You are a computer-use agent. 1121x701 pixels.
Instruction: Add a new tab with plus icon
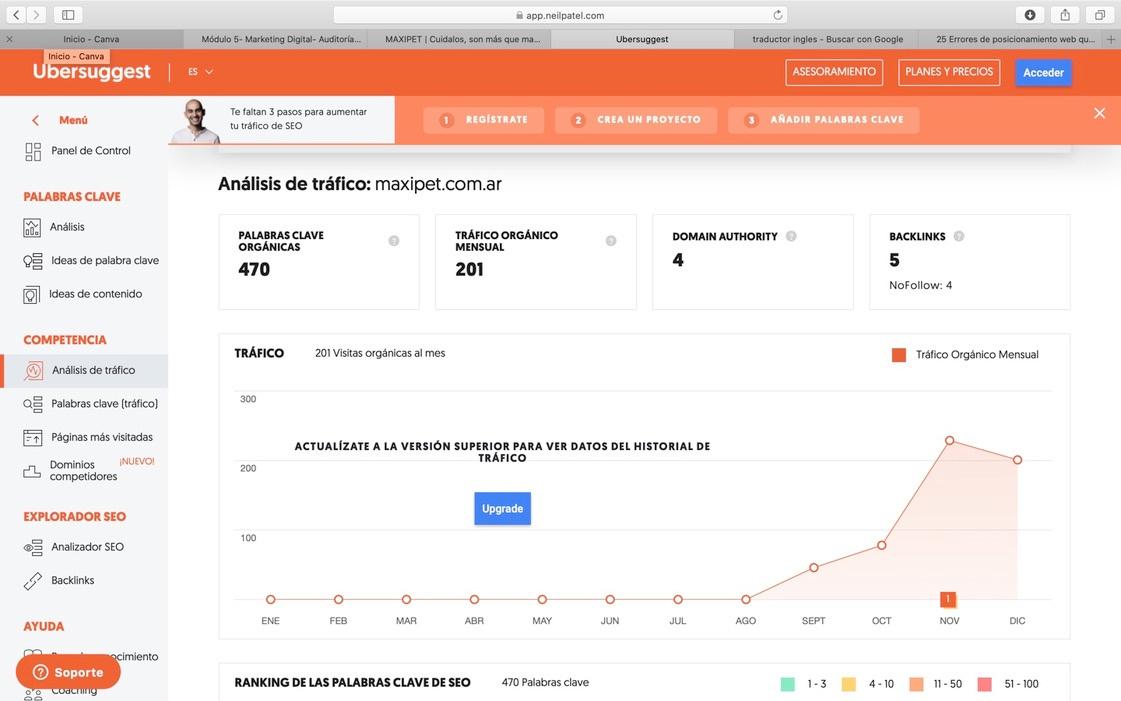coord(1111,39)
